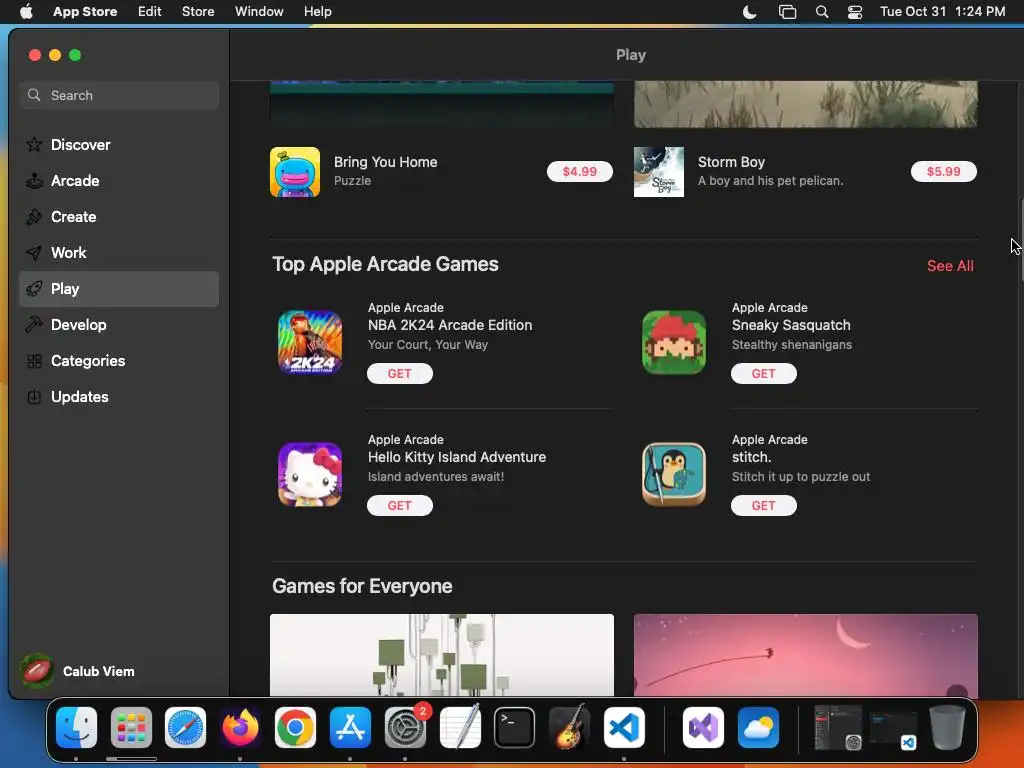Open the Weather app from the Dock
This screenshot has height=768, width=1024.
(758, 728)
